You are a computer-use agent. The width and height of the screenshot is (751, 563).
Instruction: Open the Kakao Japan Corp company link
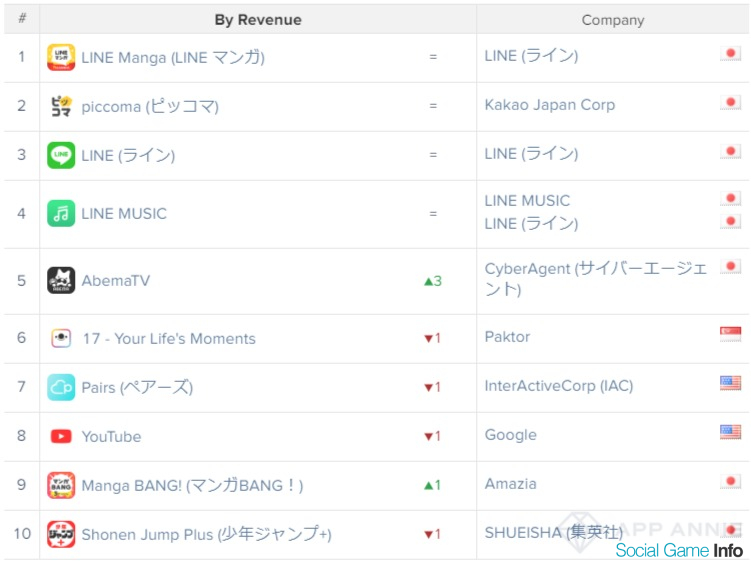pos(549,105)
